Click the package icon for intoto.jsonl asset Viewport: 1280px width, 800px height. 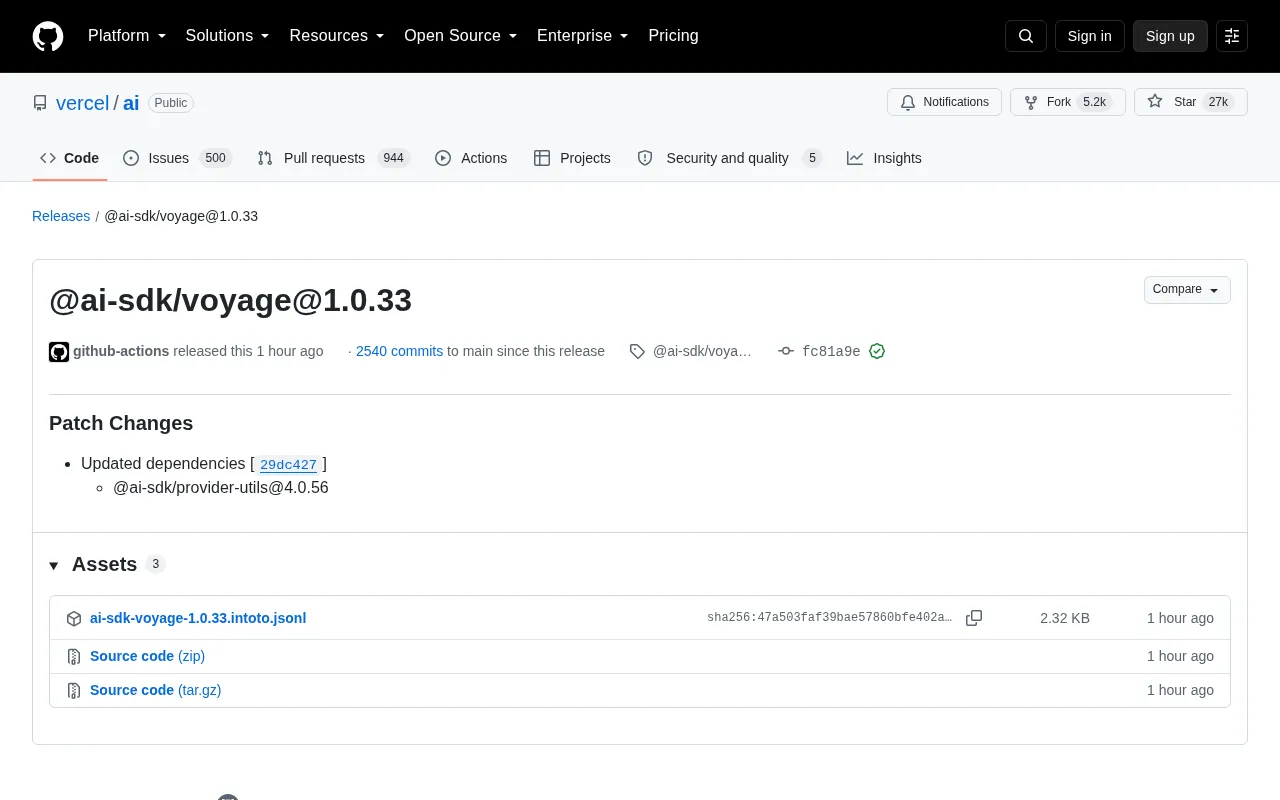(74, 618)
